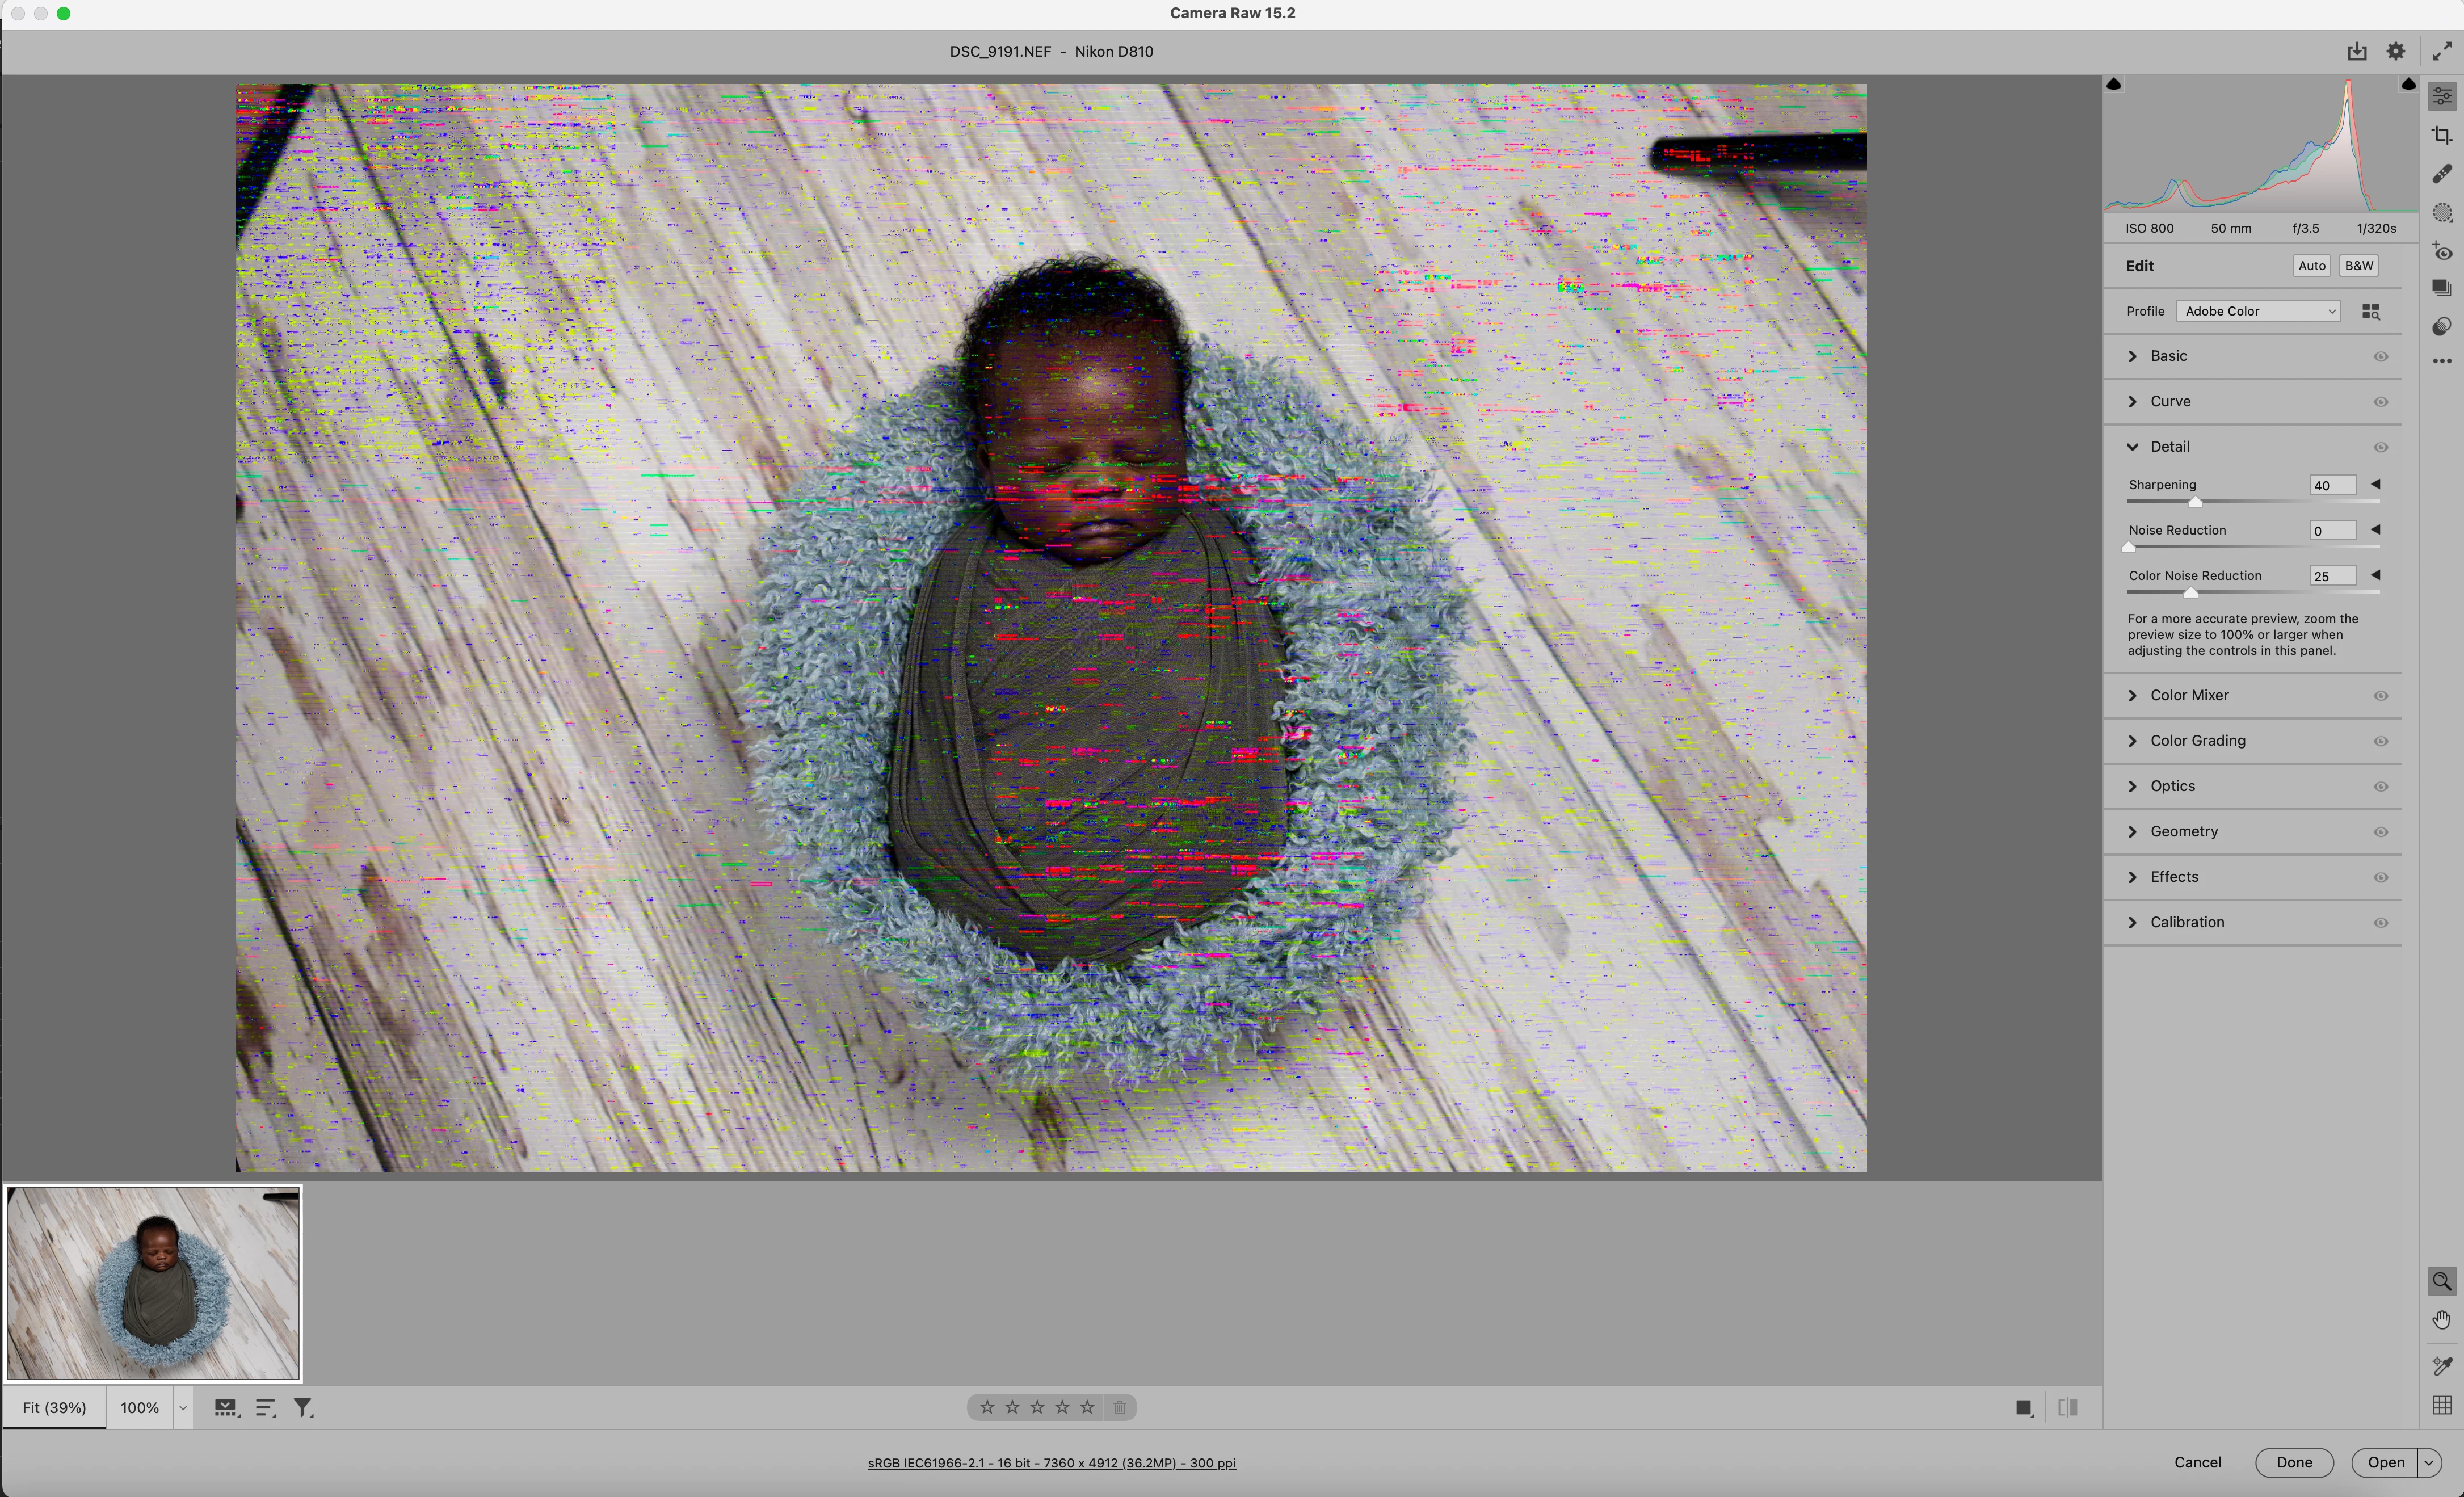Select the Crop tool in right toolbar
2464x1497 pixels.
click(2442, 135)
